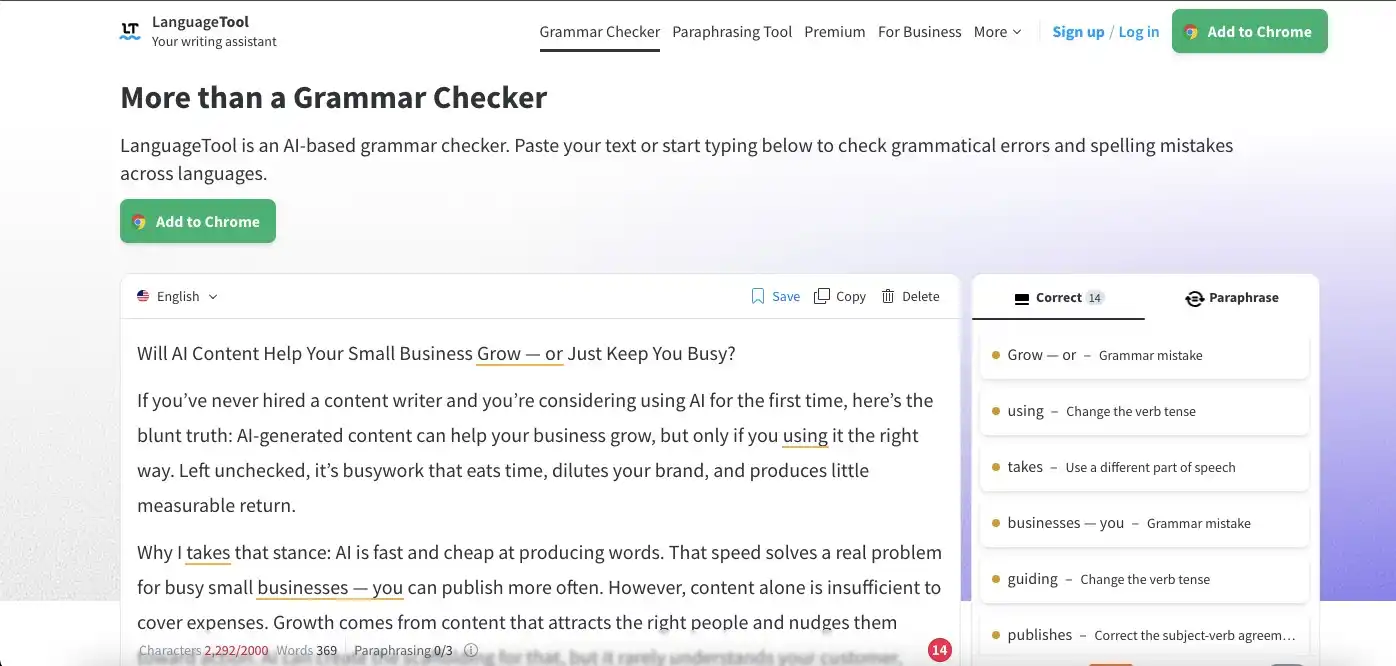
Task: Open the 'guiding' change verb tense suggestion
Action: pyautogui.click(x=1144, y=579)
